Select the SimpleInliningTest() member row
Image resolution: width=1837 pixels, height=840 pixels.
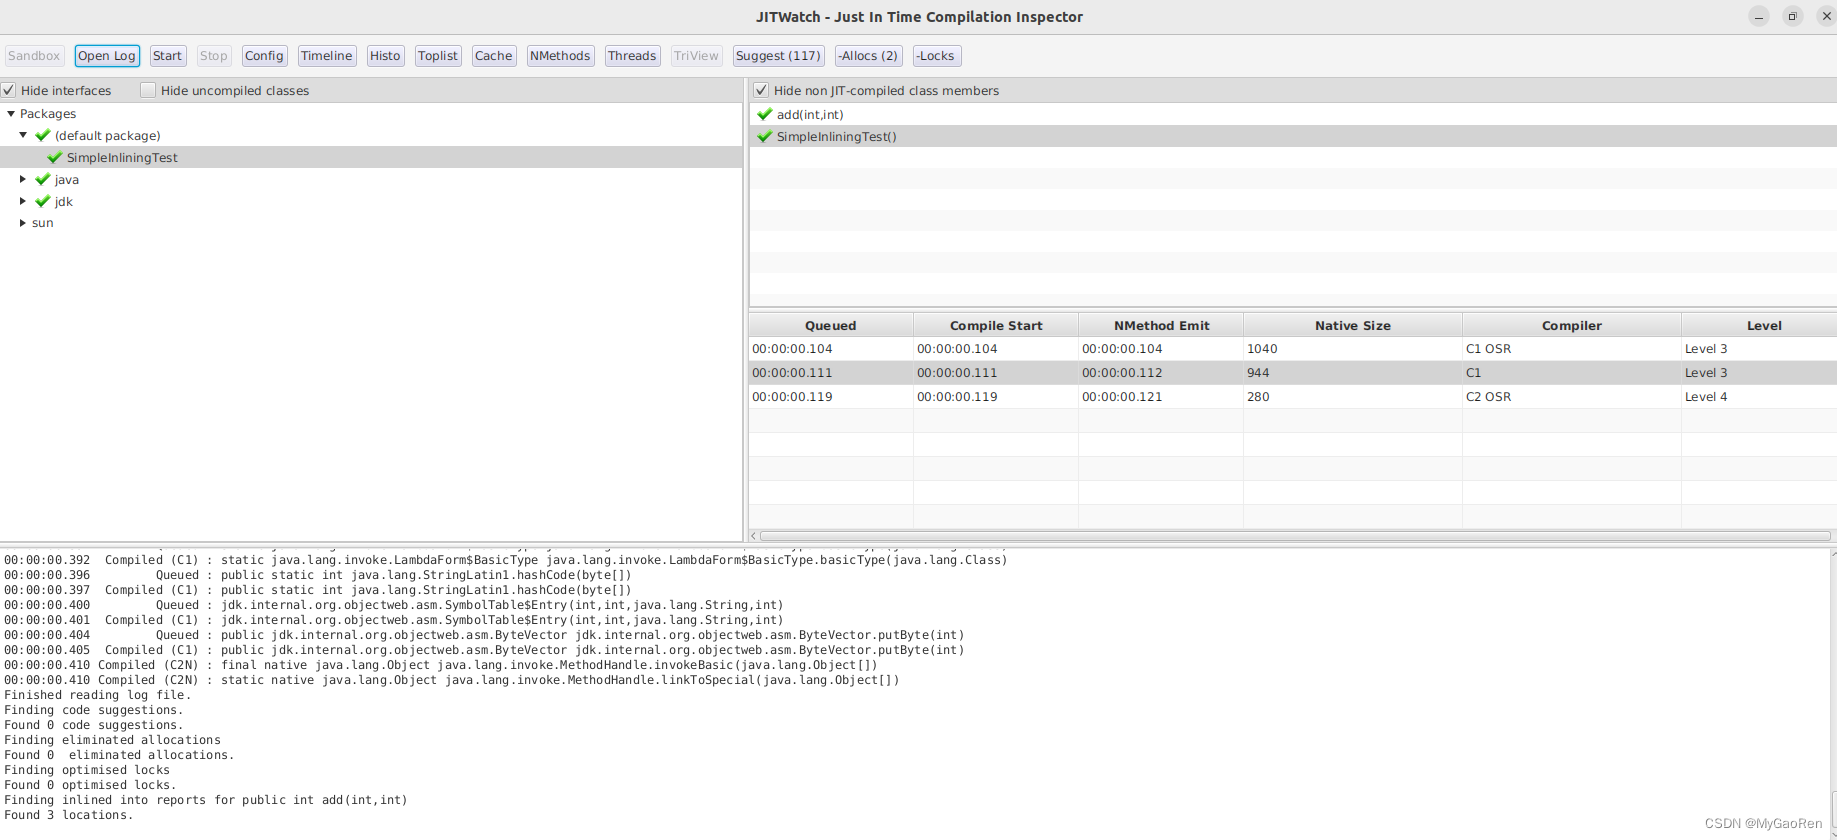pos(1293,136)
